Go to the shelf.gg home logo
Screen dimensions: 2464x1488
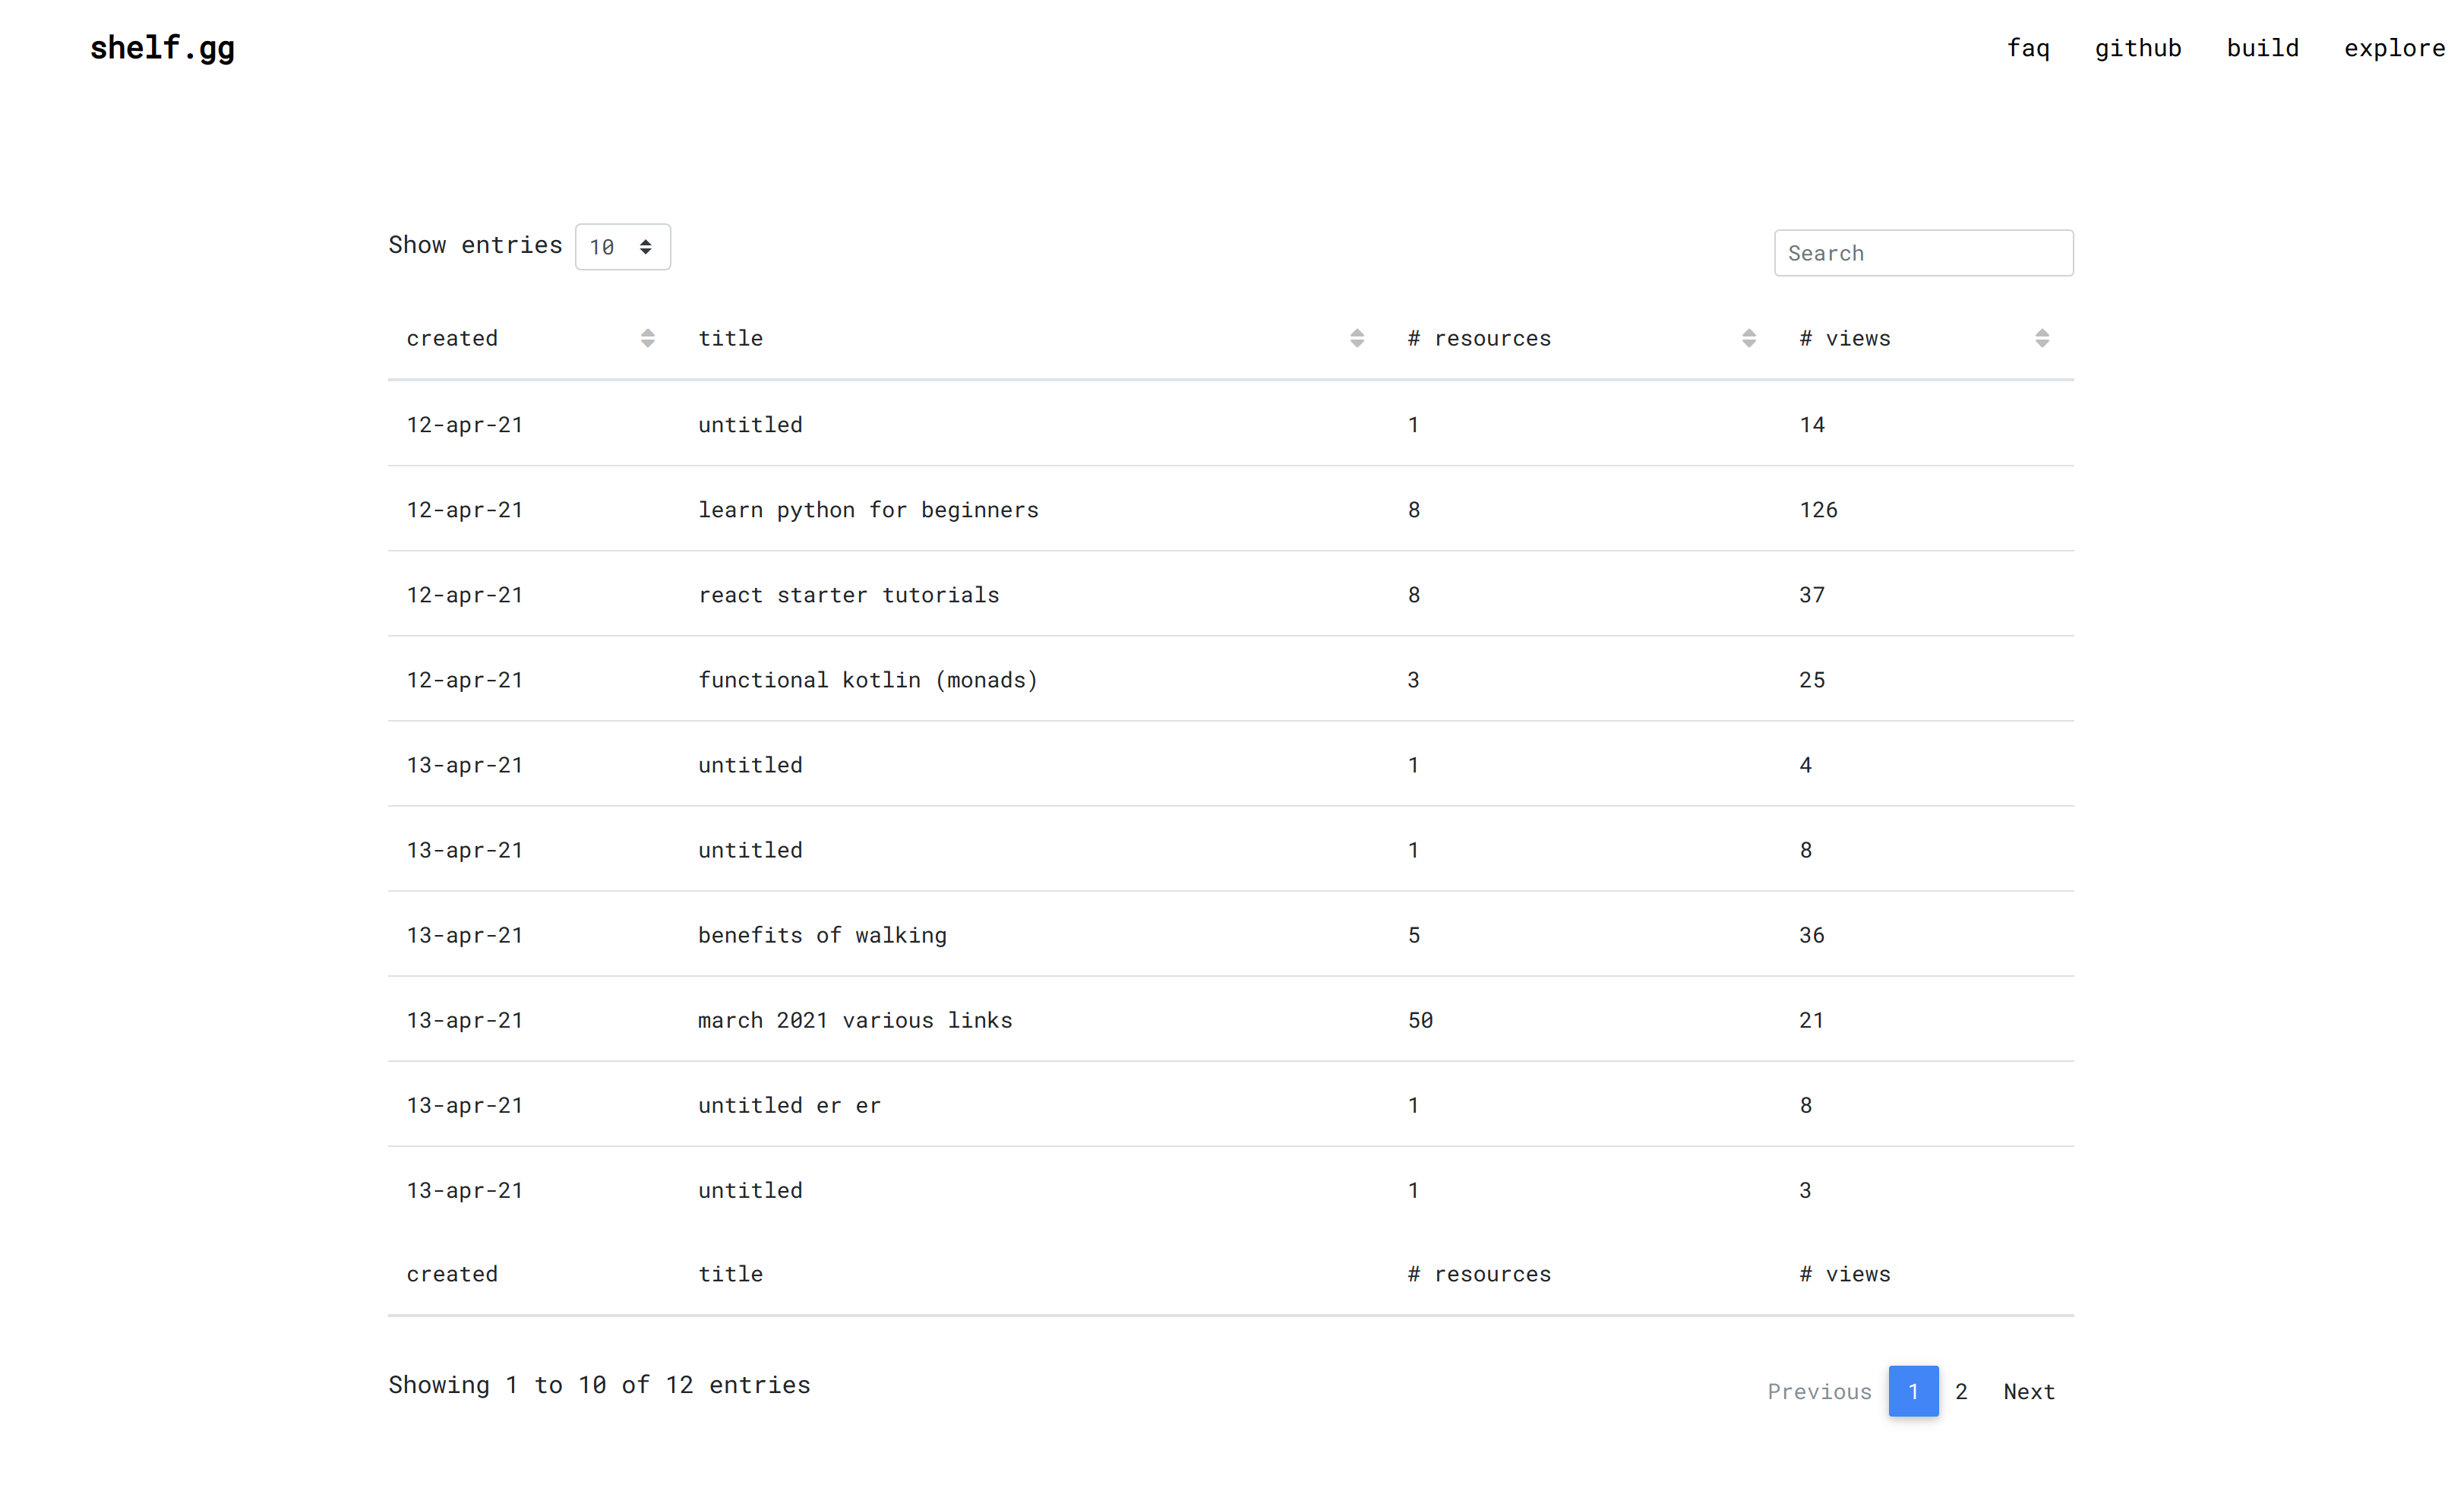(x=162, y=47)
